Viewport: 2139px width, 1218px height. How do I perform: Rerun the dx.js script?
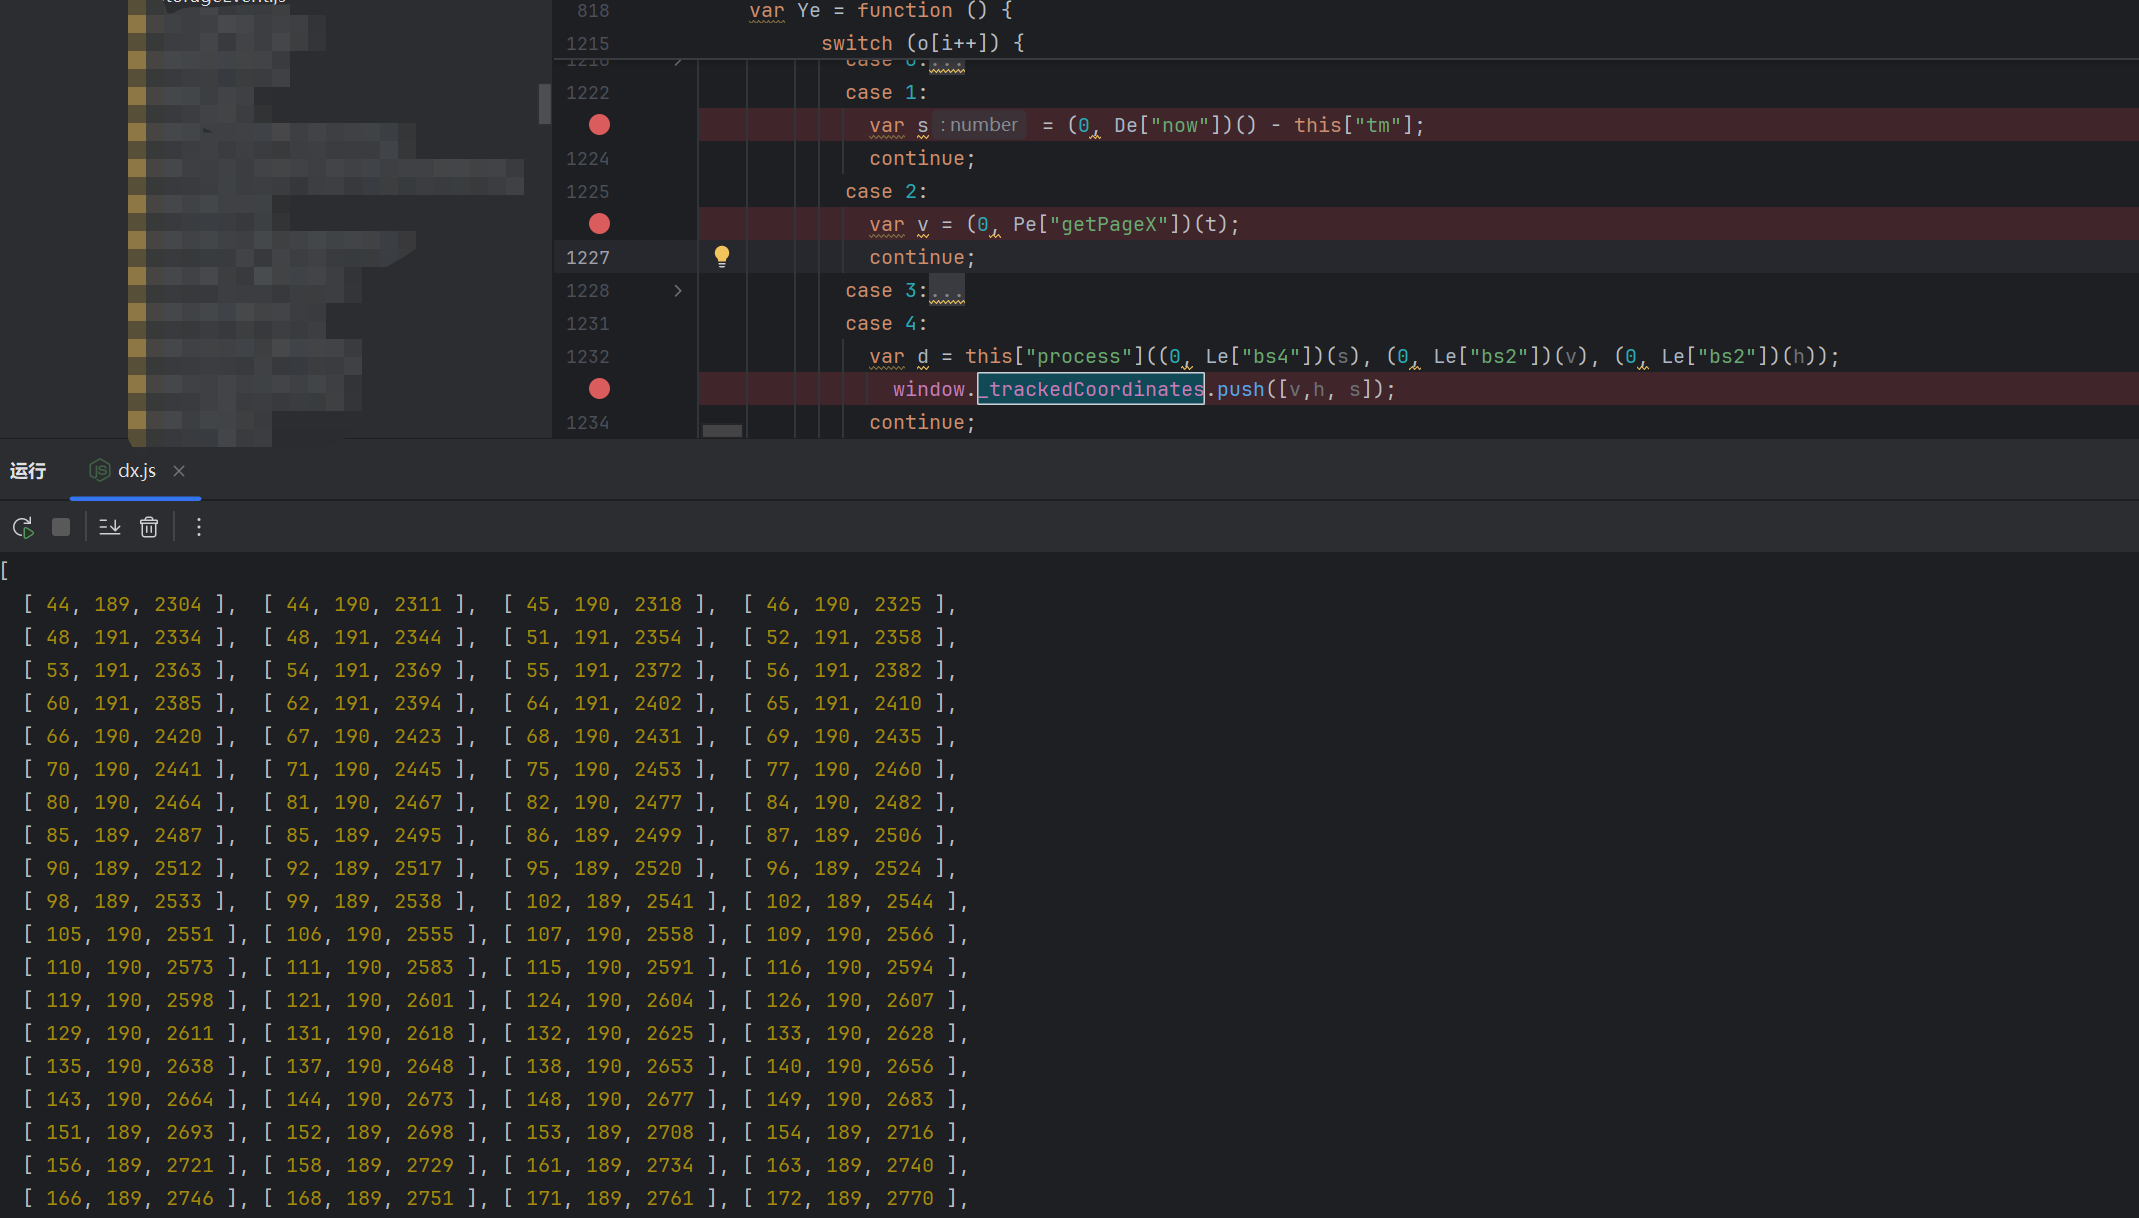tap(23, 527)
